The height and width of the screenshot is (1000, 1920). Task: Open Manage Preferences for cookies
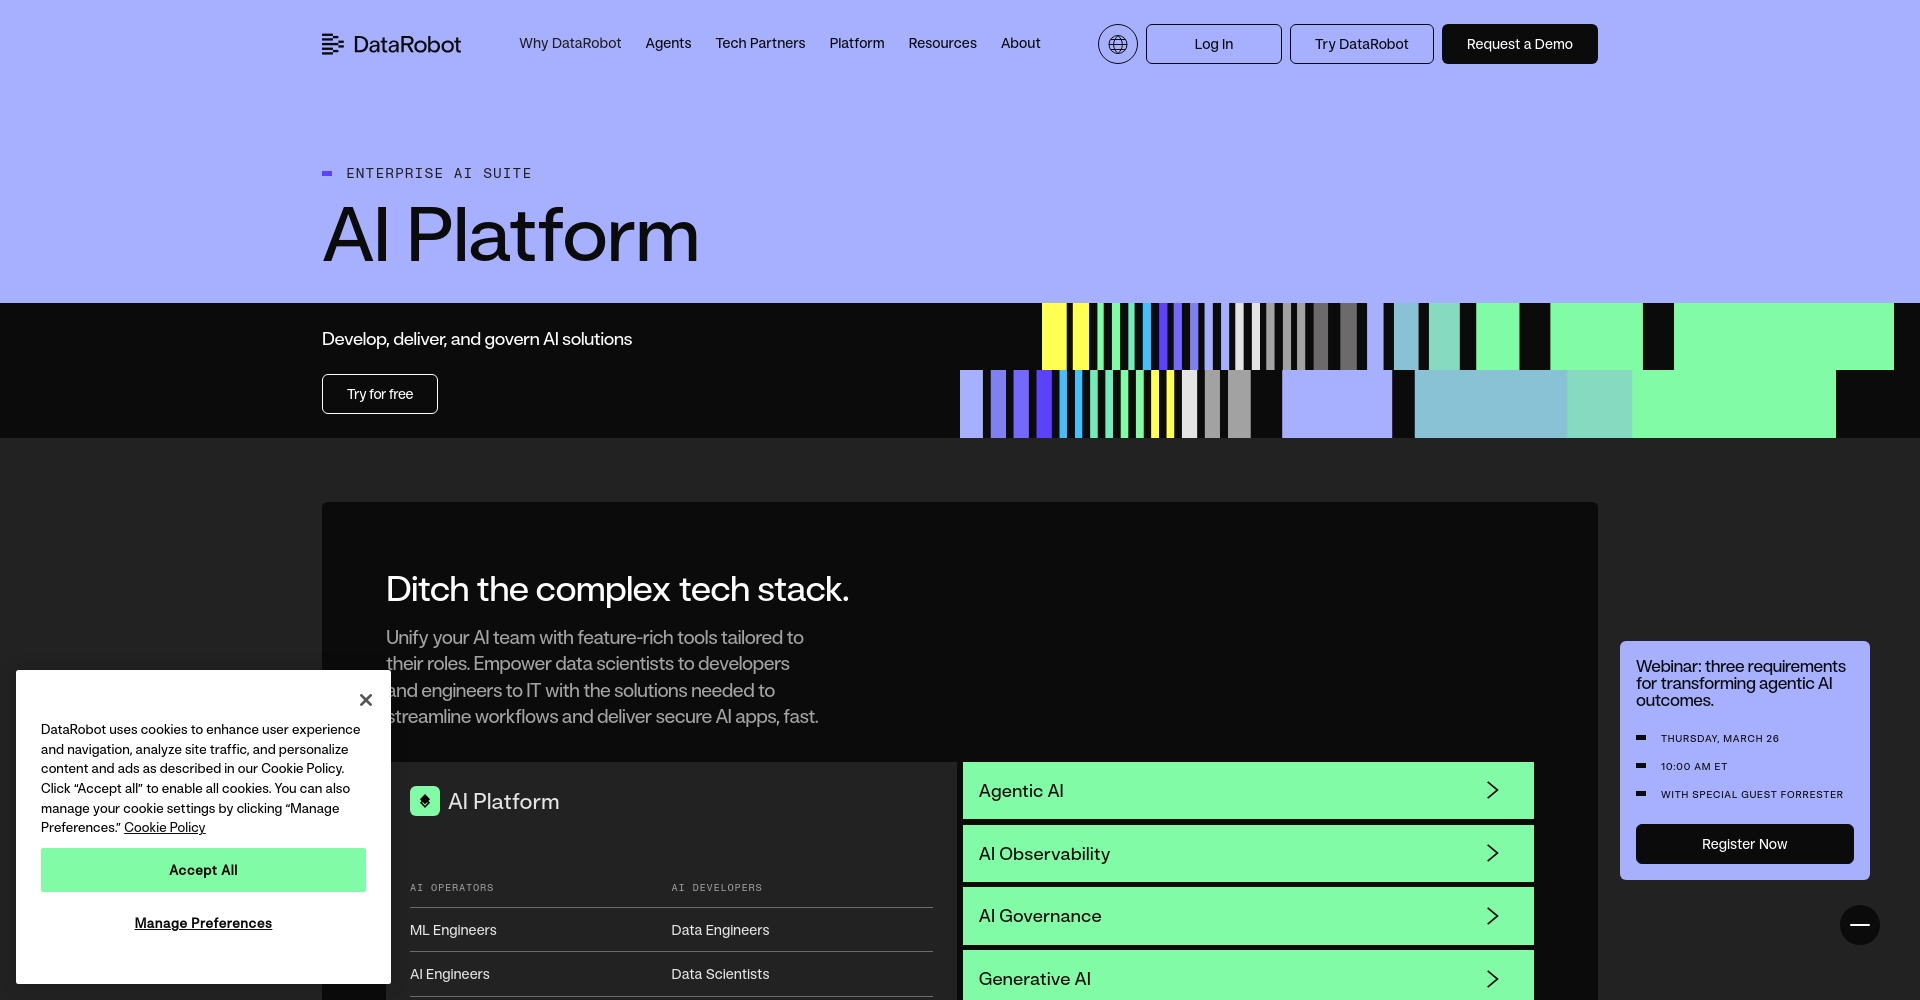[203, 923]
